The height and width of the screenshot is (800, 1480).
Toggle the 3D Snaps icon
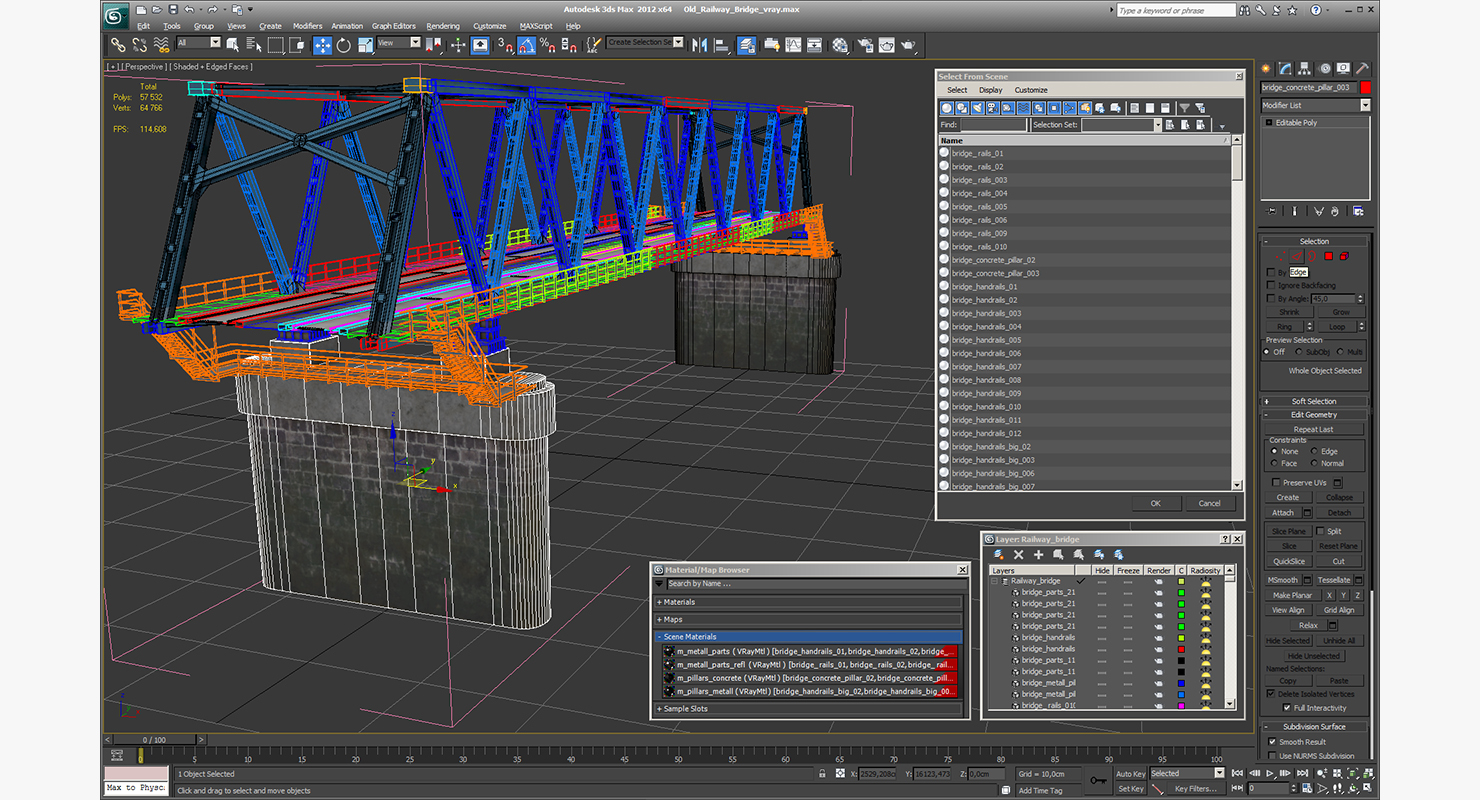506,45
